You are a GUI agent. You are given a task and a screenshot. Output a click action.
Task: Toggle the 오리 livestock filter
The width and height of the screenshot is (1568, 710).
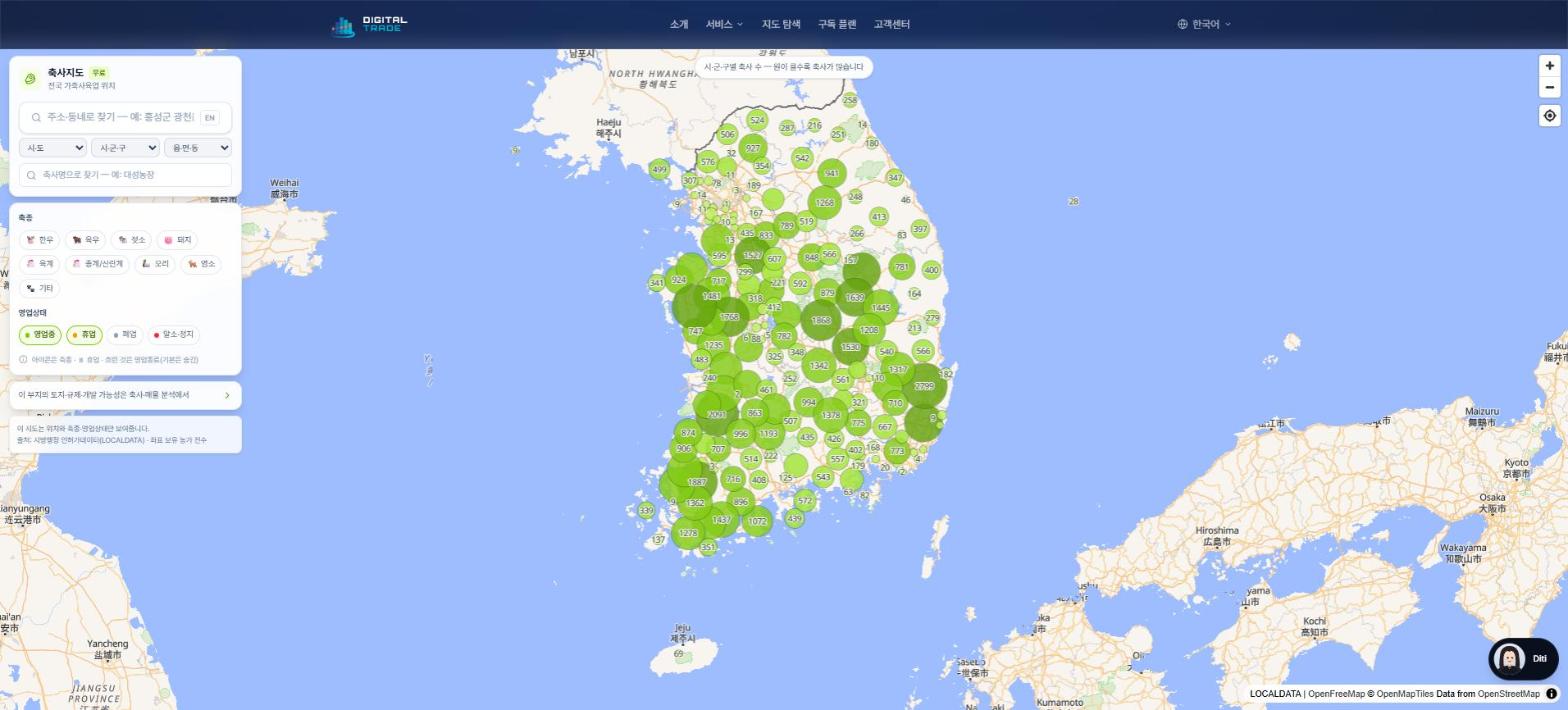[155, 264]
